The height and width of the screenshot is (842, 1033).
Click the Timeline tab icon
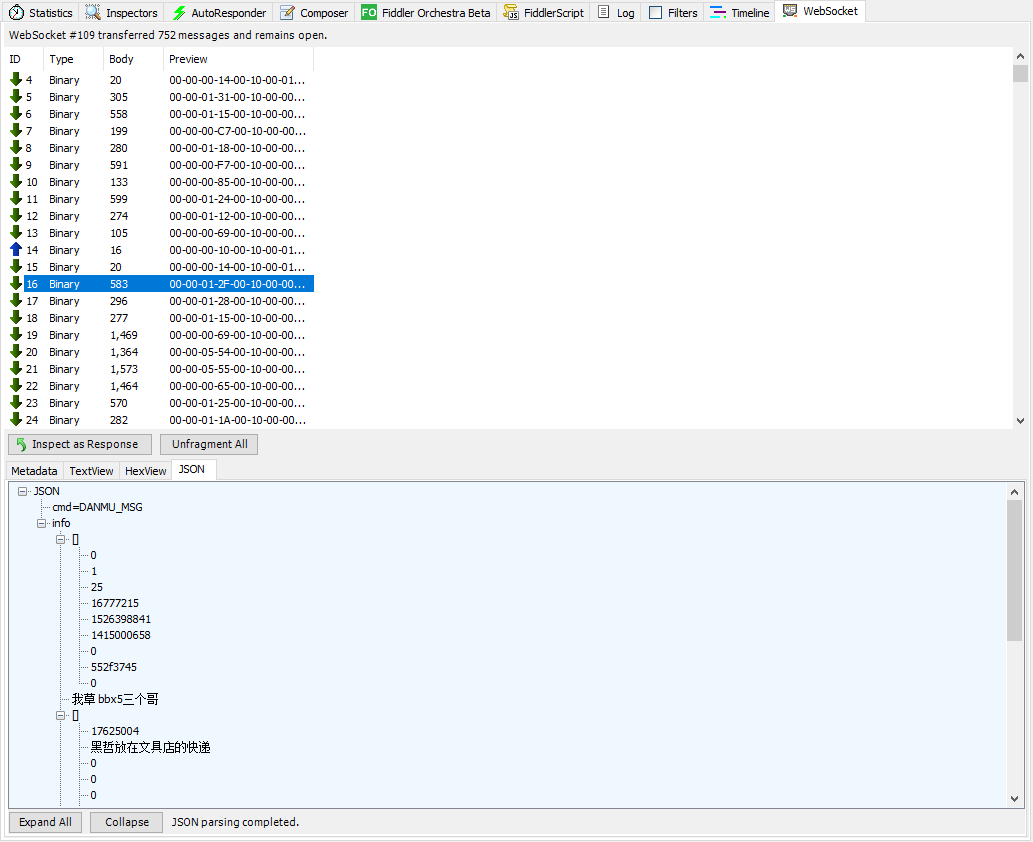pyautogui.click(x=718, y=13)
